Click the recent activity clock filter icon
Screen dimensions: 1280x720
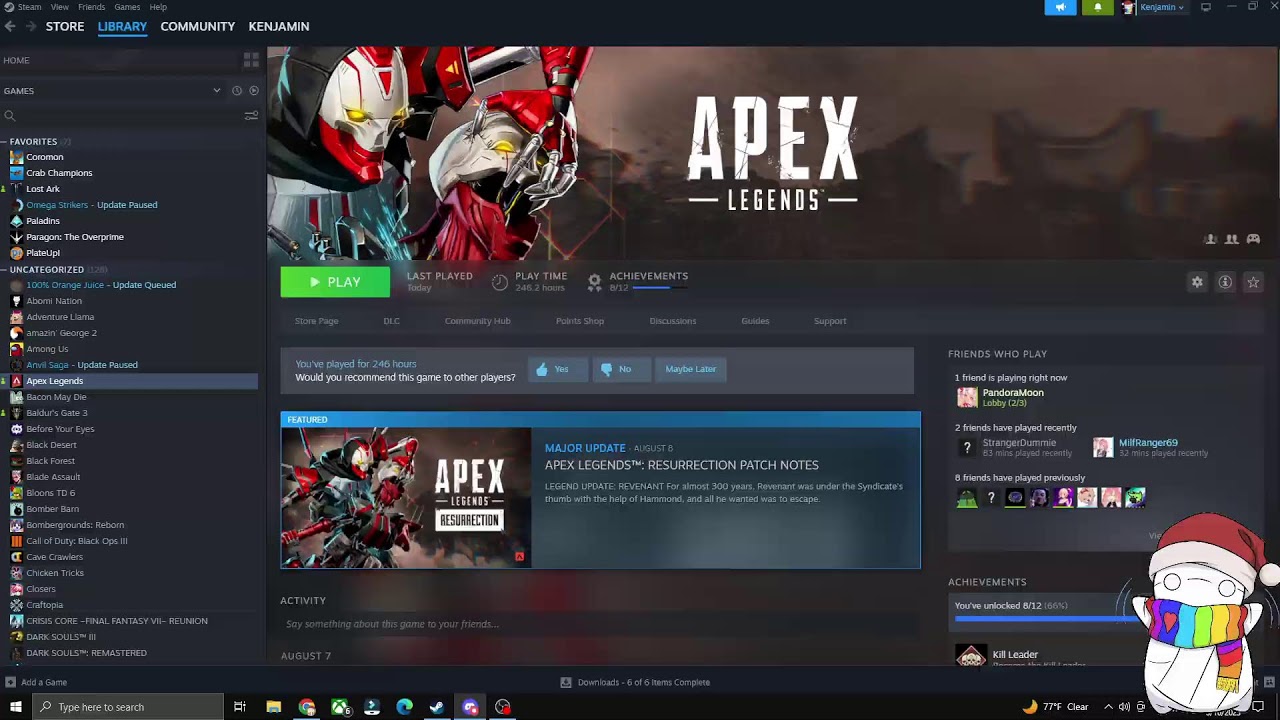pyautogui.click(x=237, y=91)
